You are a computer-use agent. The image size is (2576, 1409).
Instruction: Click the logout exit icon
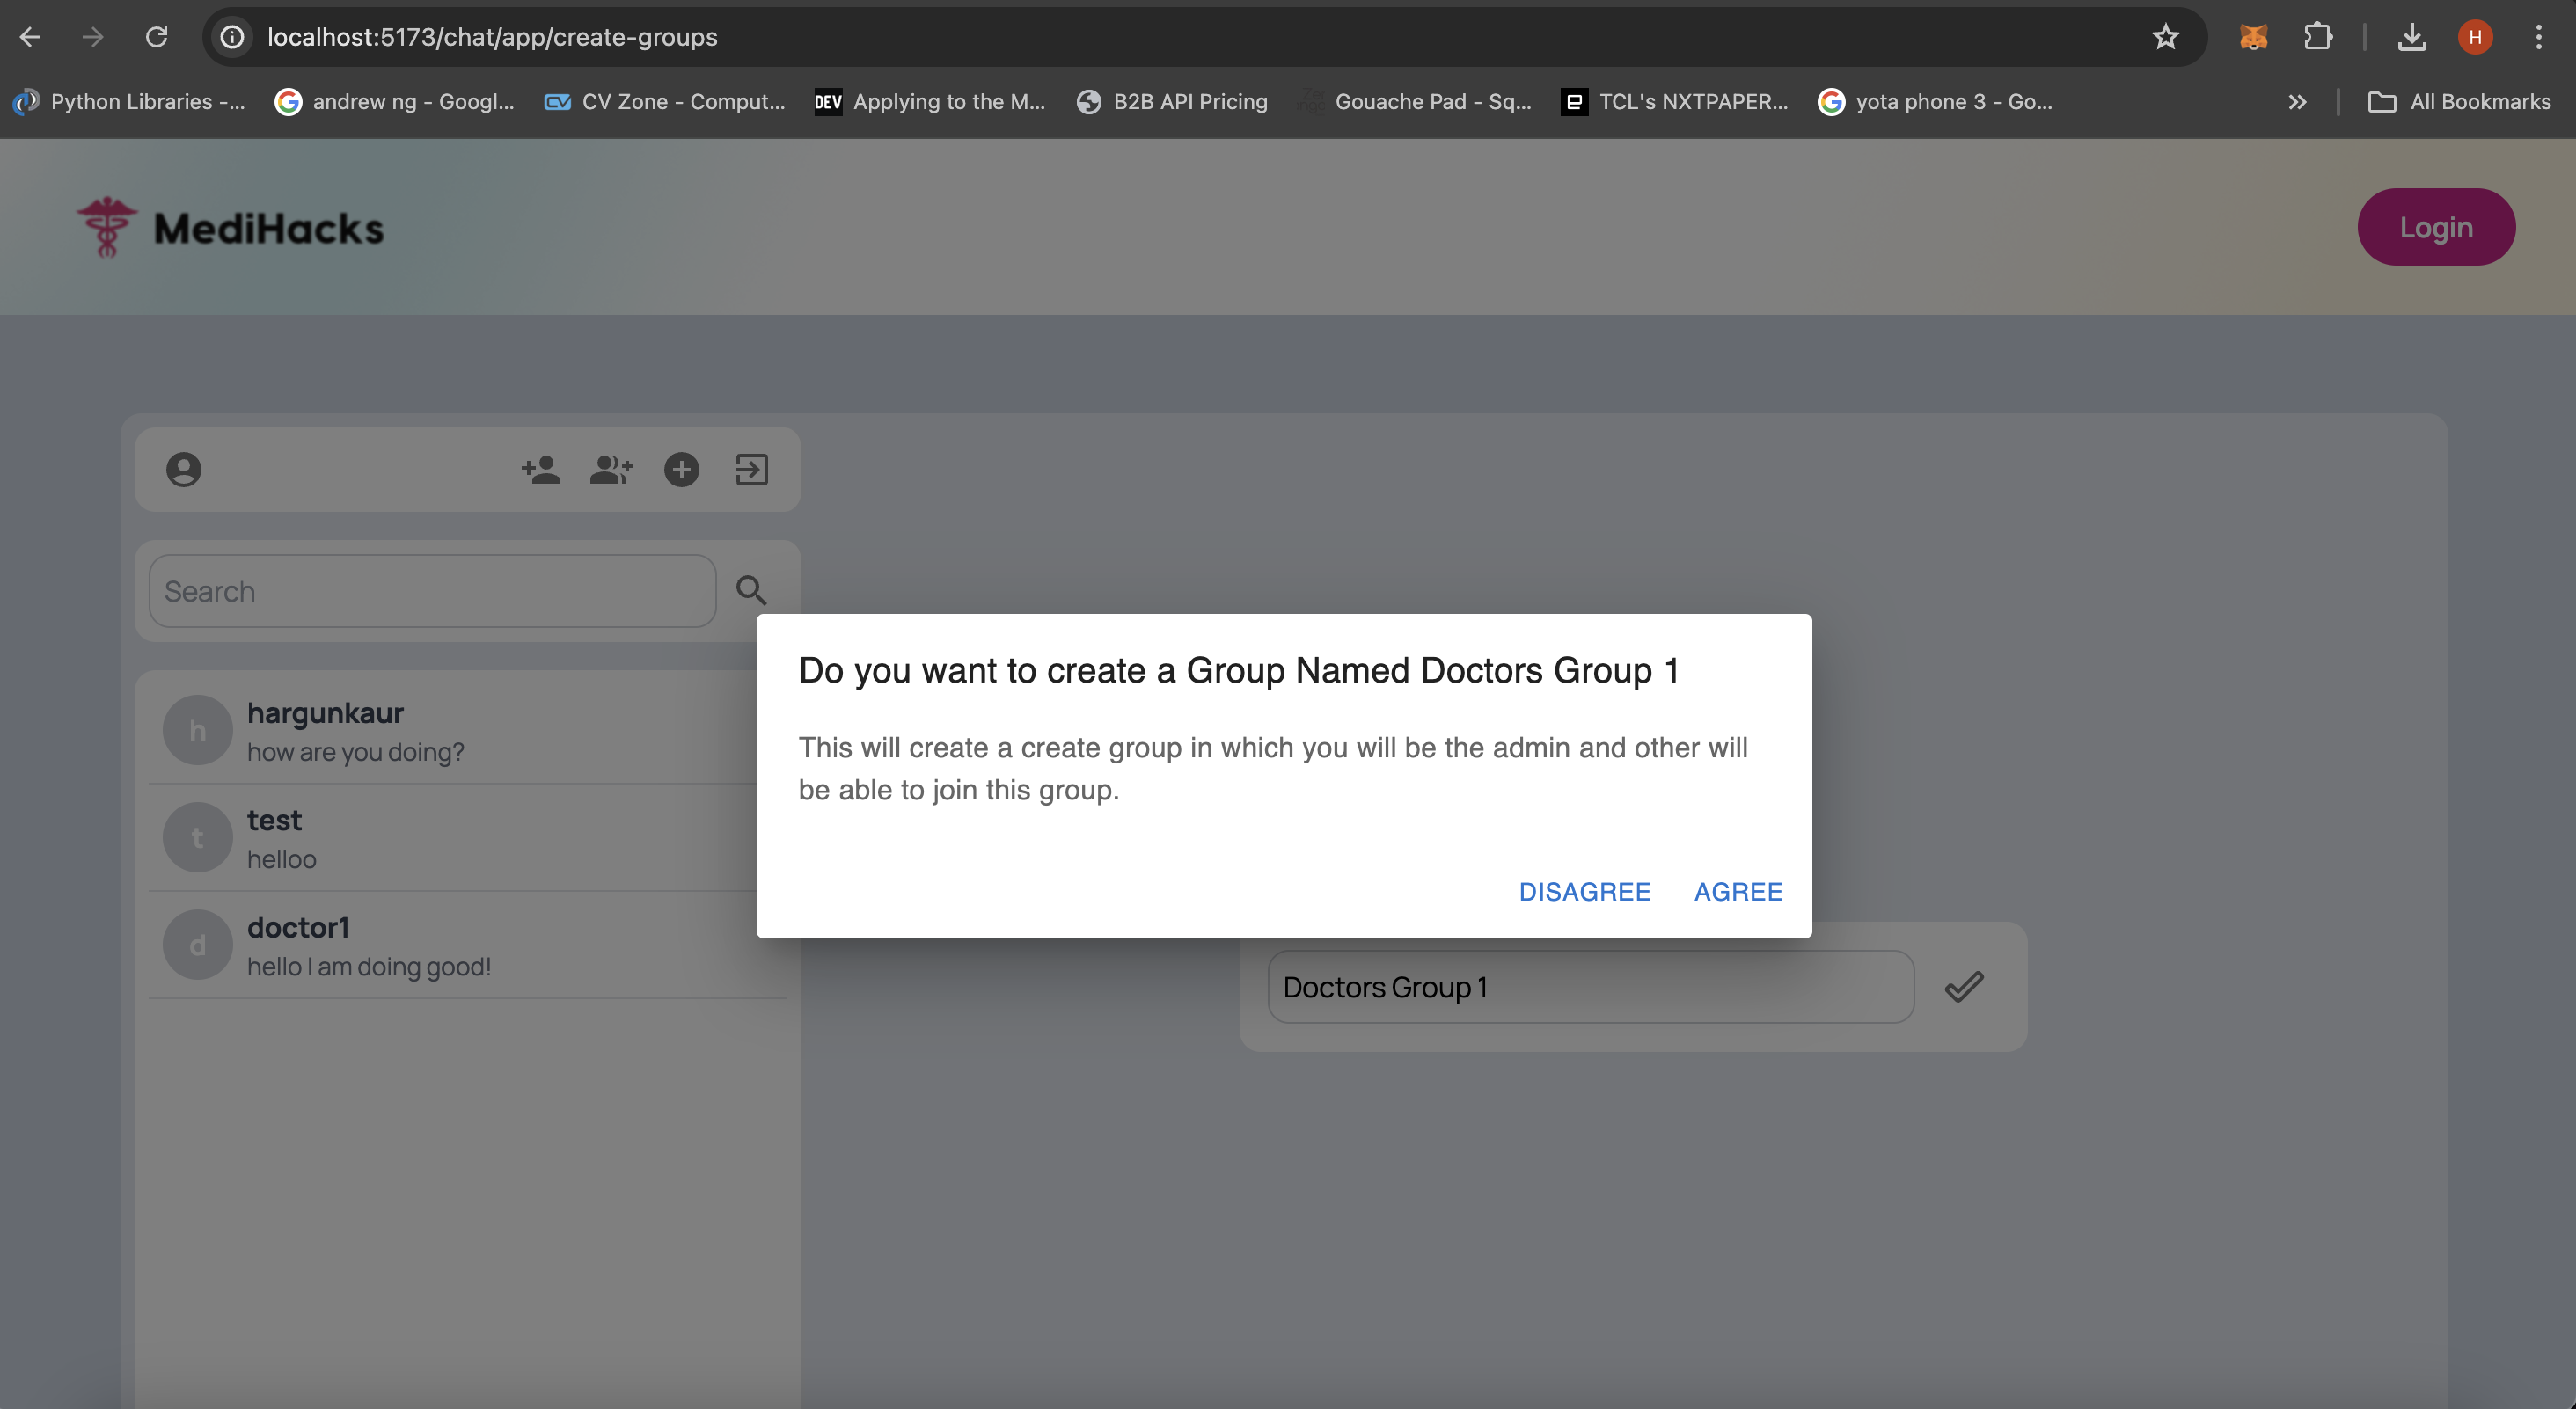pyautogui.click(x=752, y=470)
